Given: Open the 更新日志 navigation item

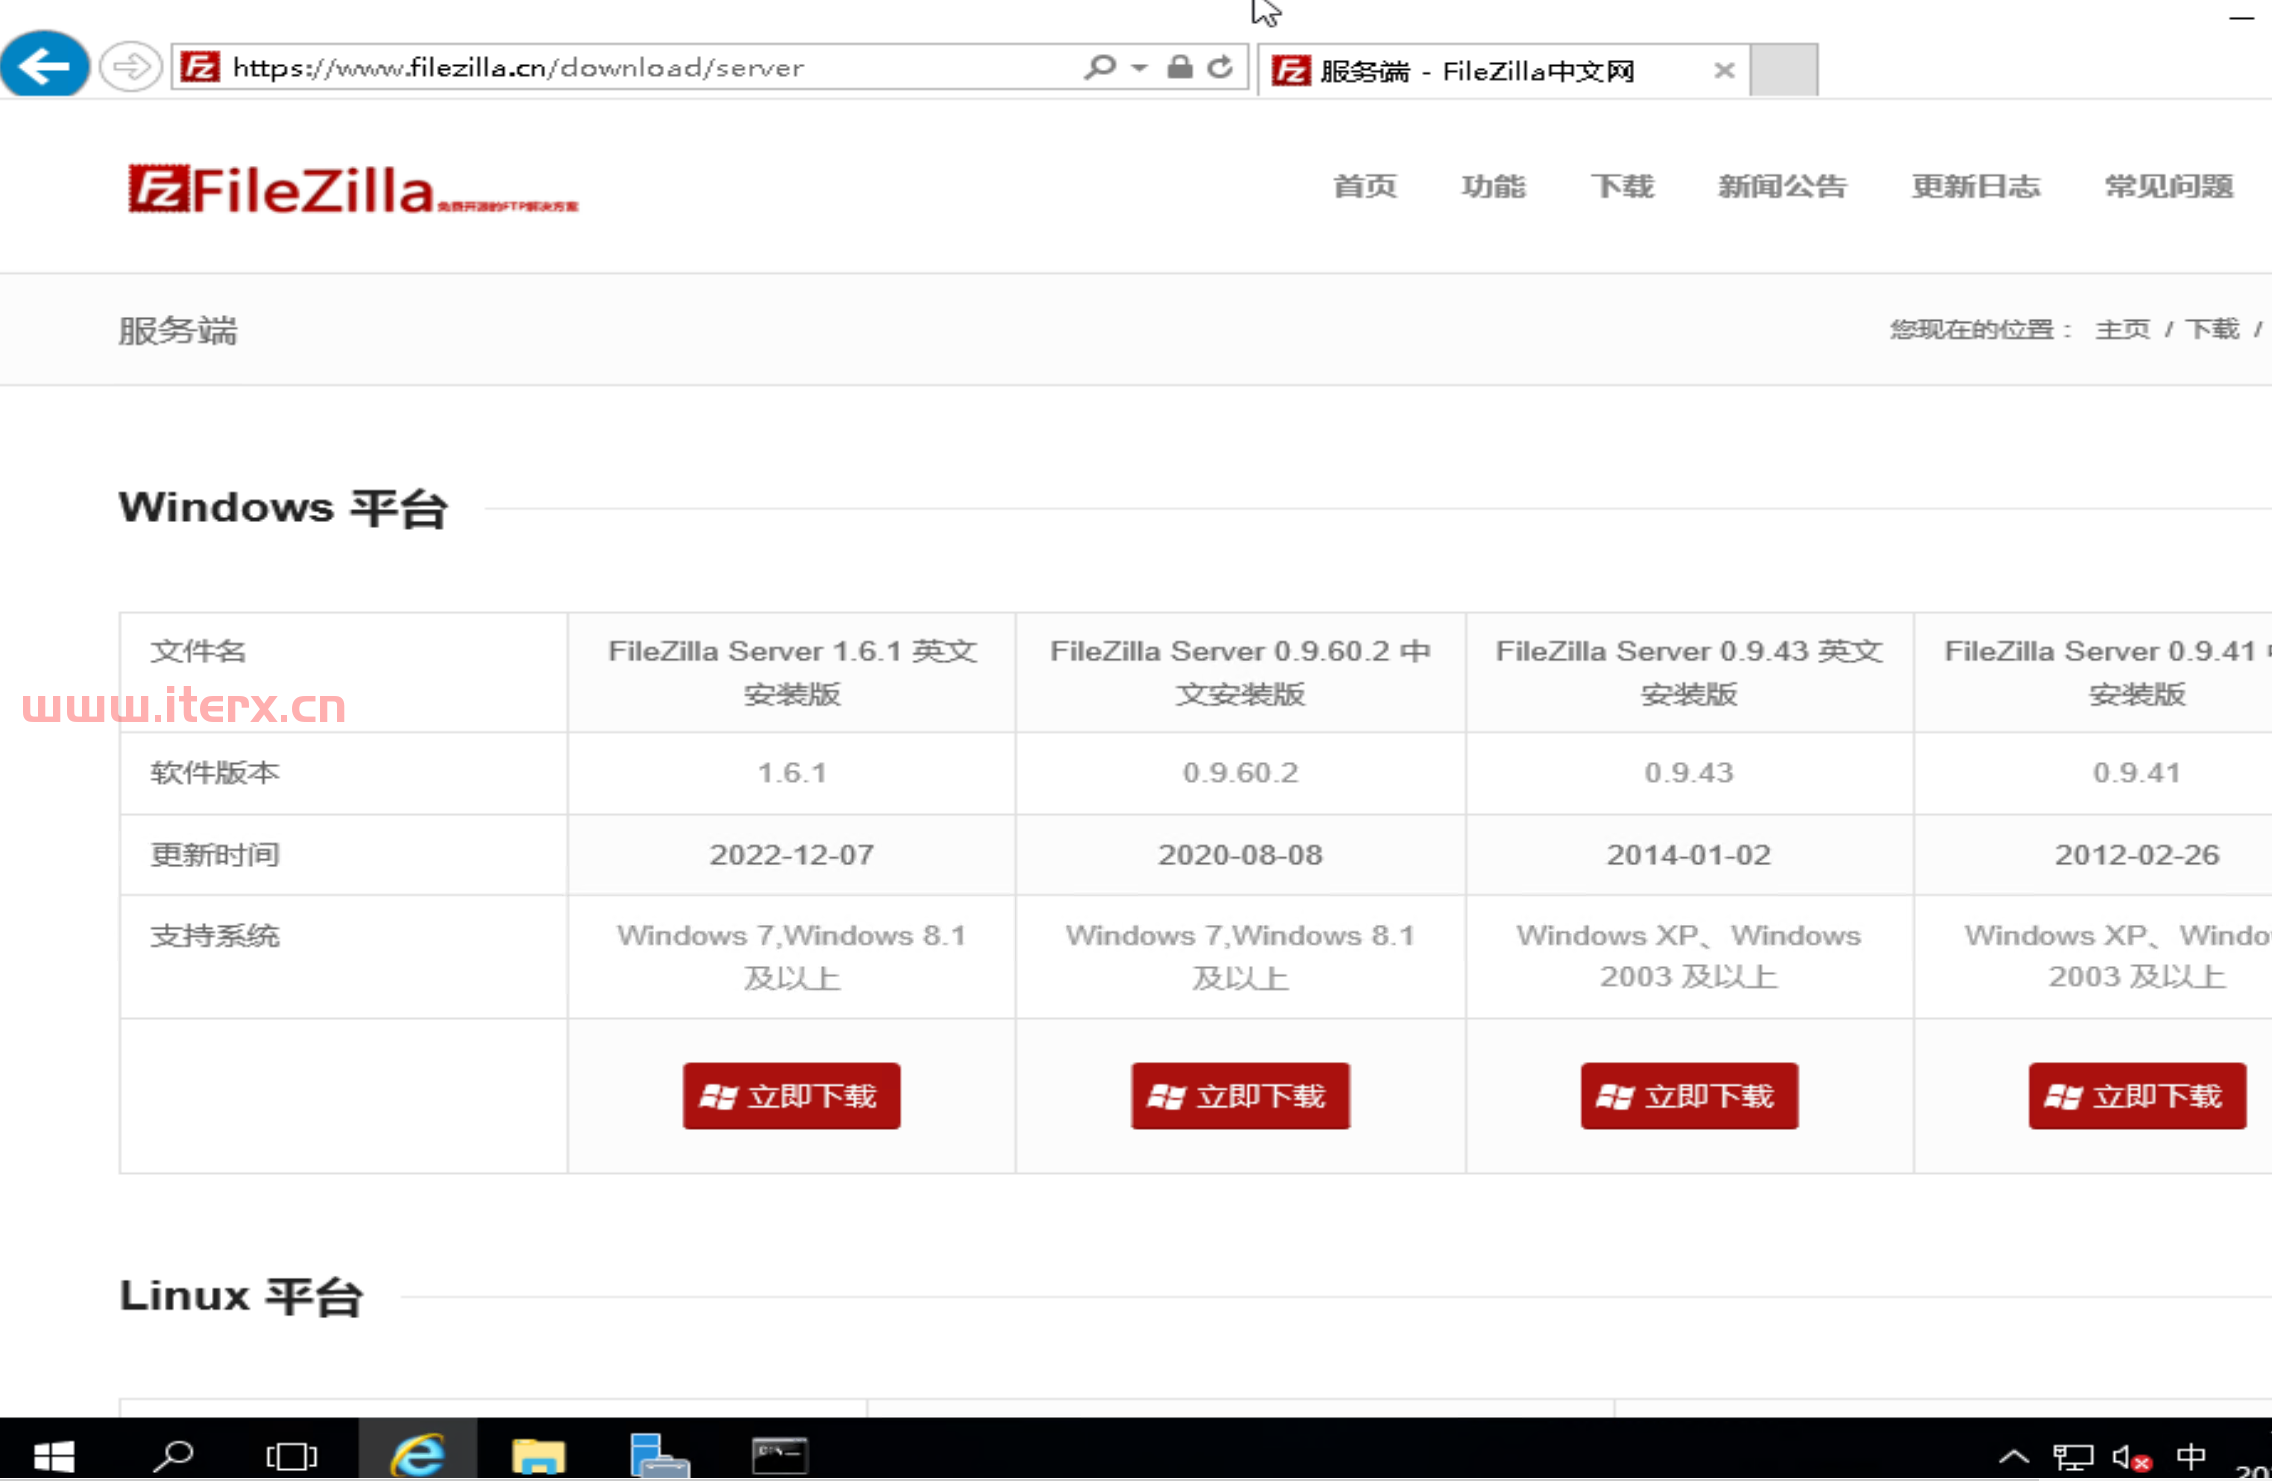Looking at the screenshot, I should 1975,186.
